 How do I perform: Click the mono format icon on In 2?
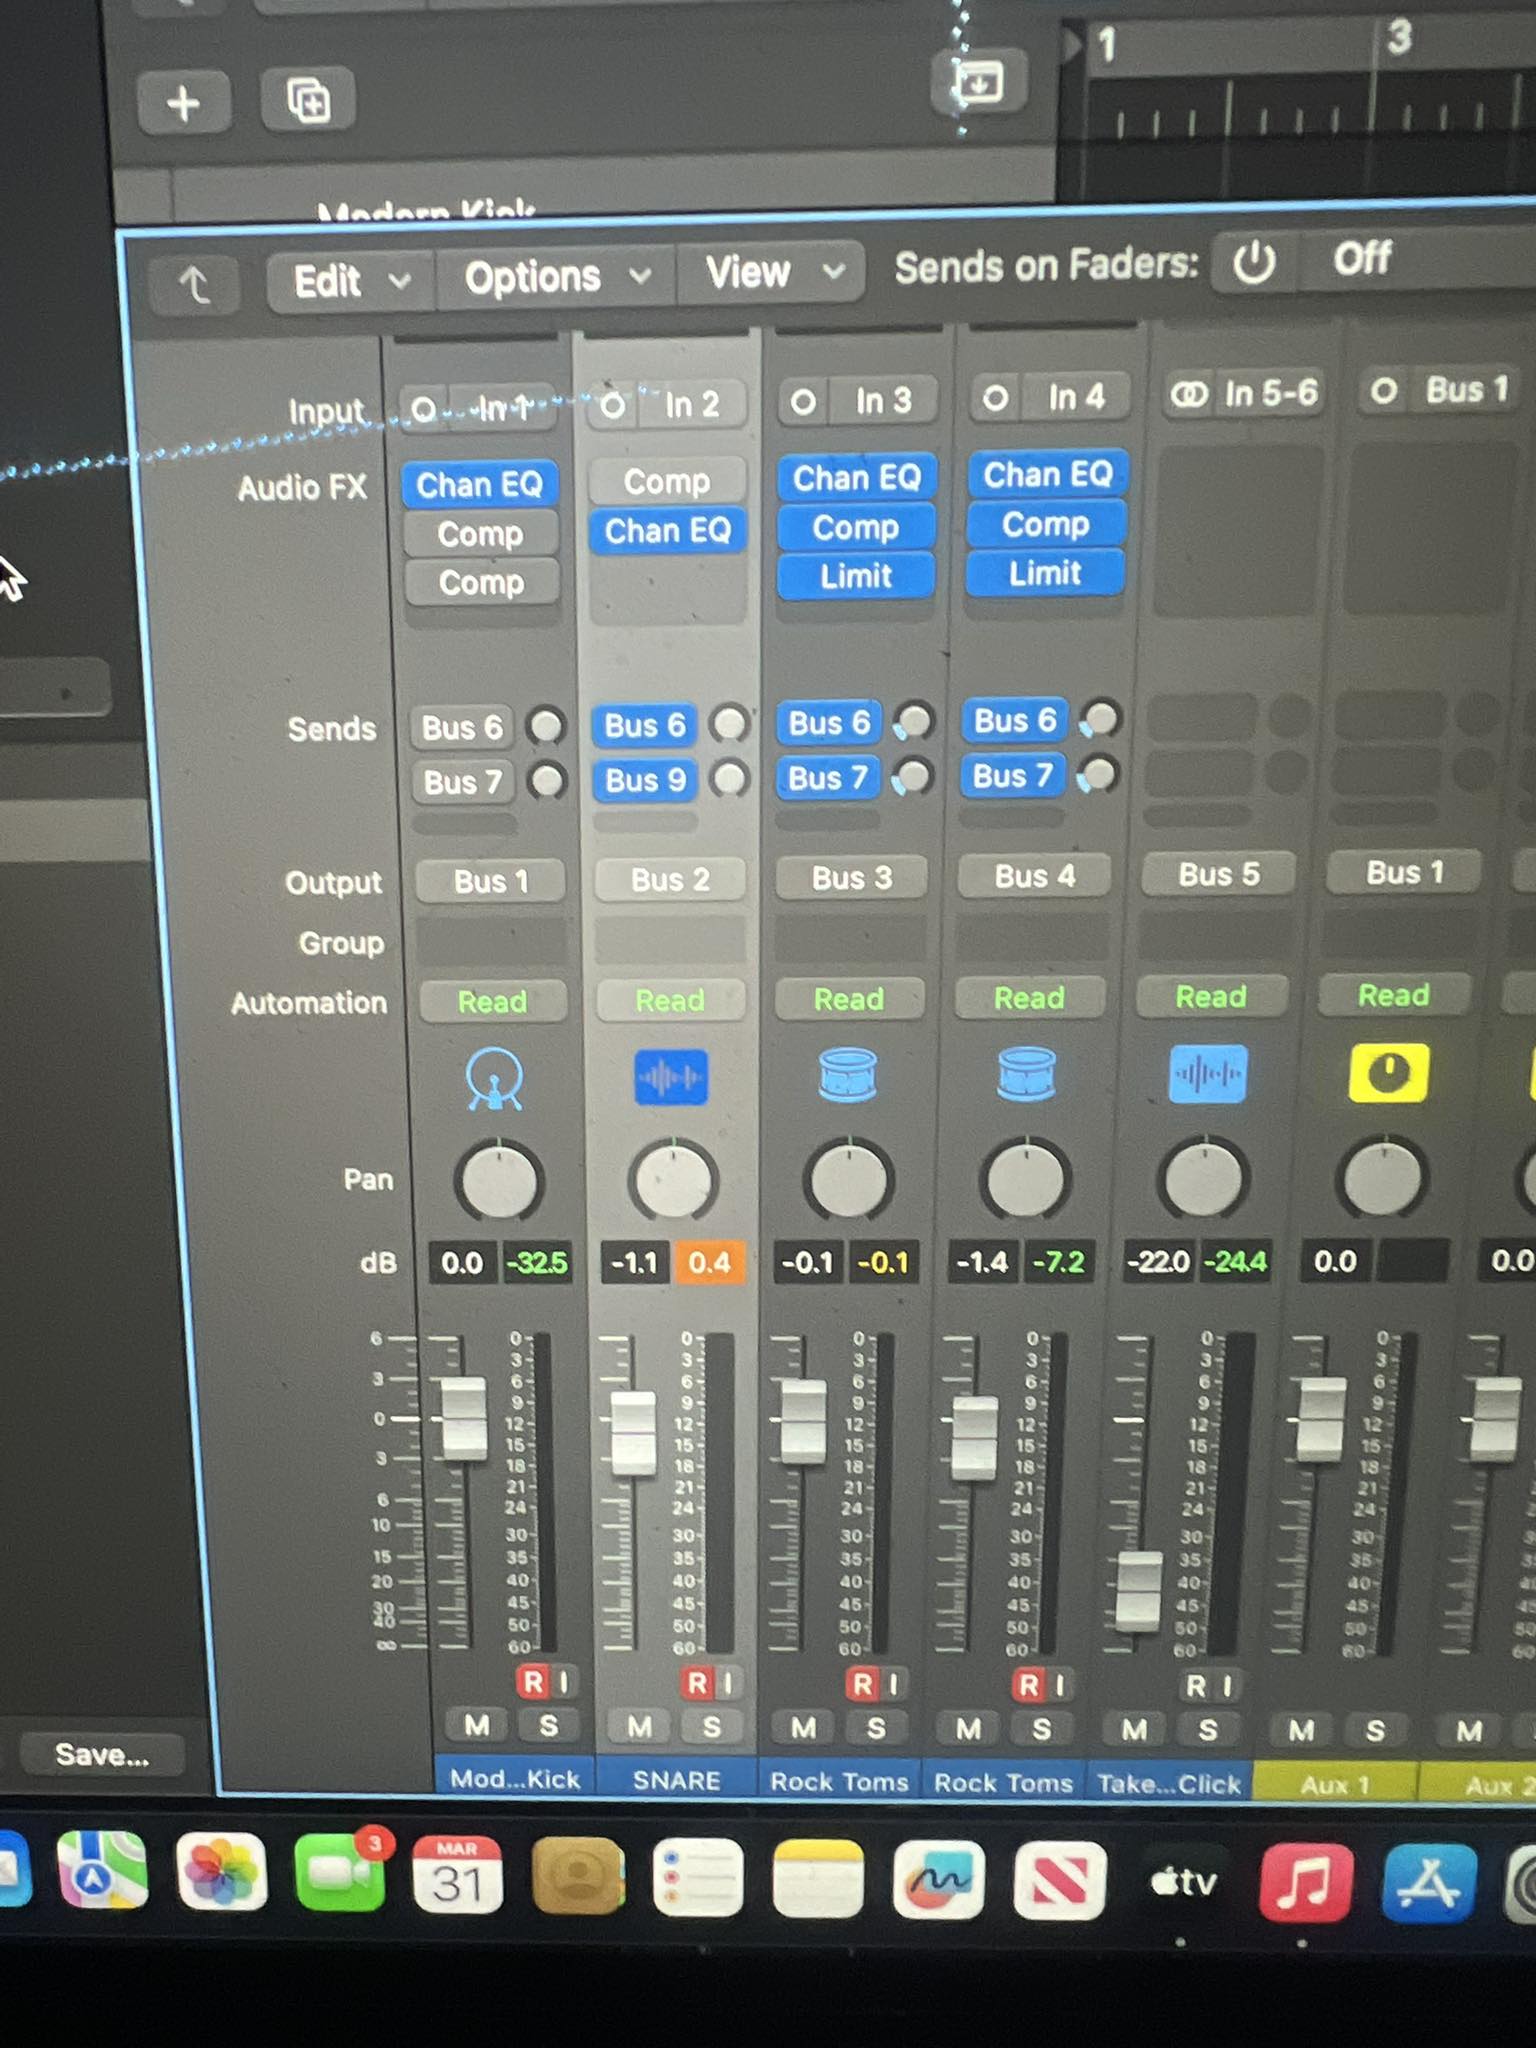(612, 405)
